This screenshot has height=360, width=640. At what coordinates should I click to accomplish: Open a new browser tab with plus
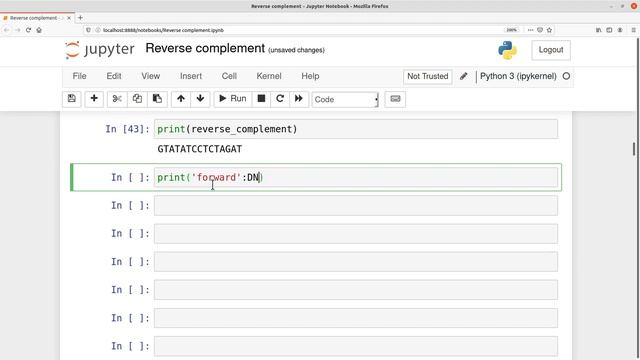click(80, 18)
